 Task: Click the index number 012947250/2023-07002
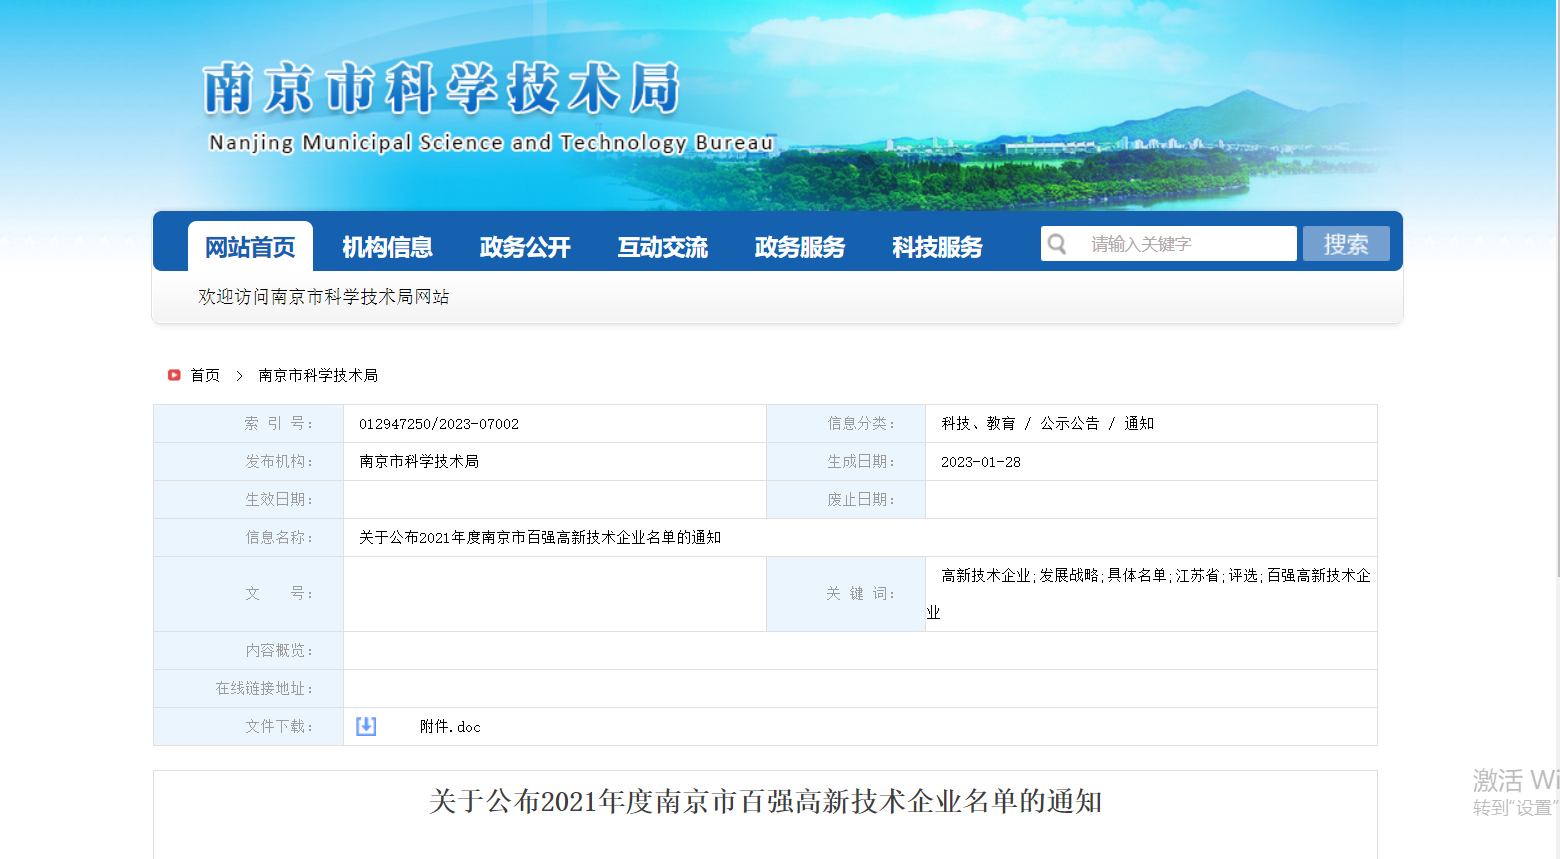click(439, 424)
